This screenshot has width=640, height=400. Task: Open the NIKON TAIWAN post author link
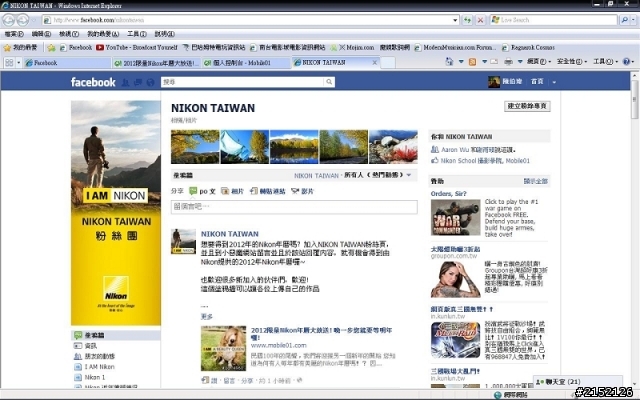point(229,234)
